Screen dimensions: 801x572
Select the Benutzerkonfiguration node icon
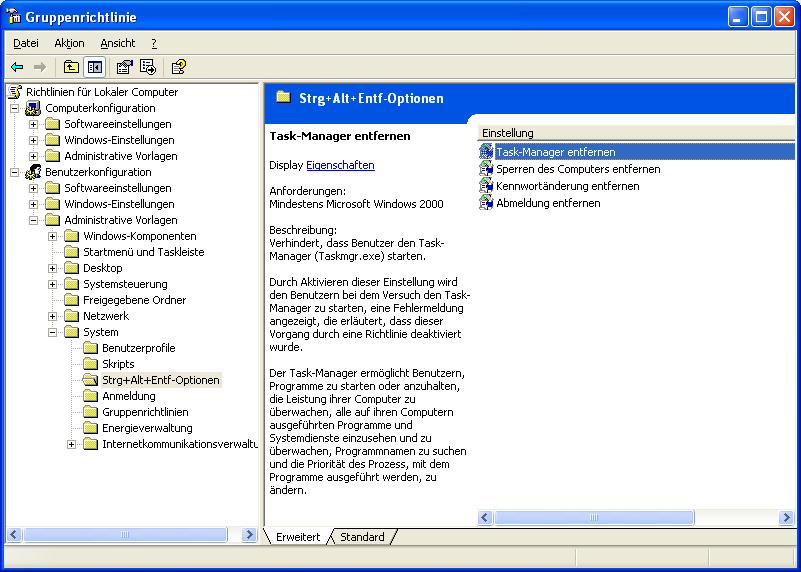[33, 172]
